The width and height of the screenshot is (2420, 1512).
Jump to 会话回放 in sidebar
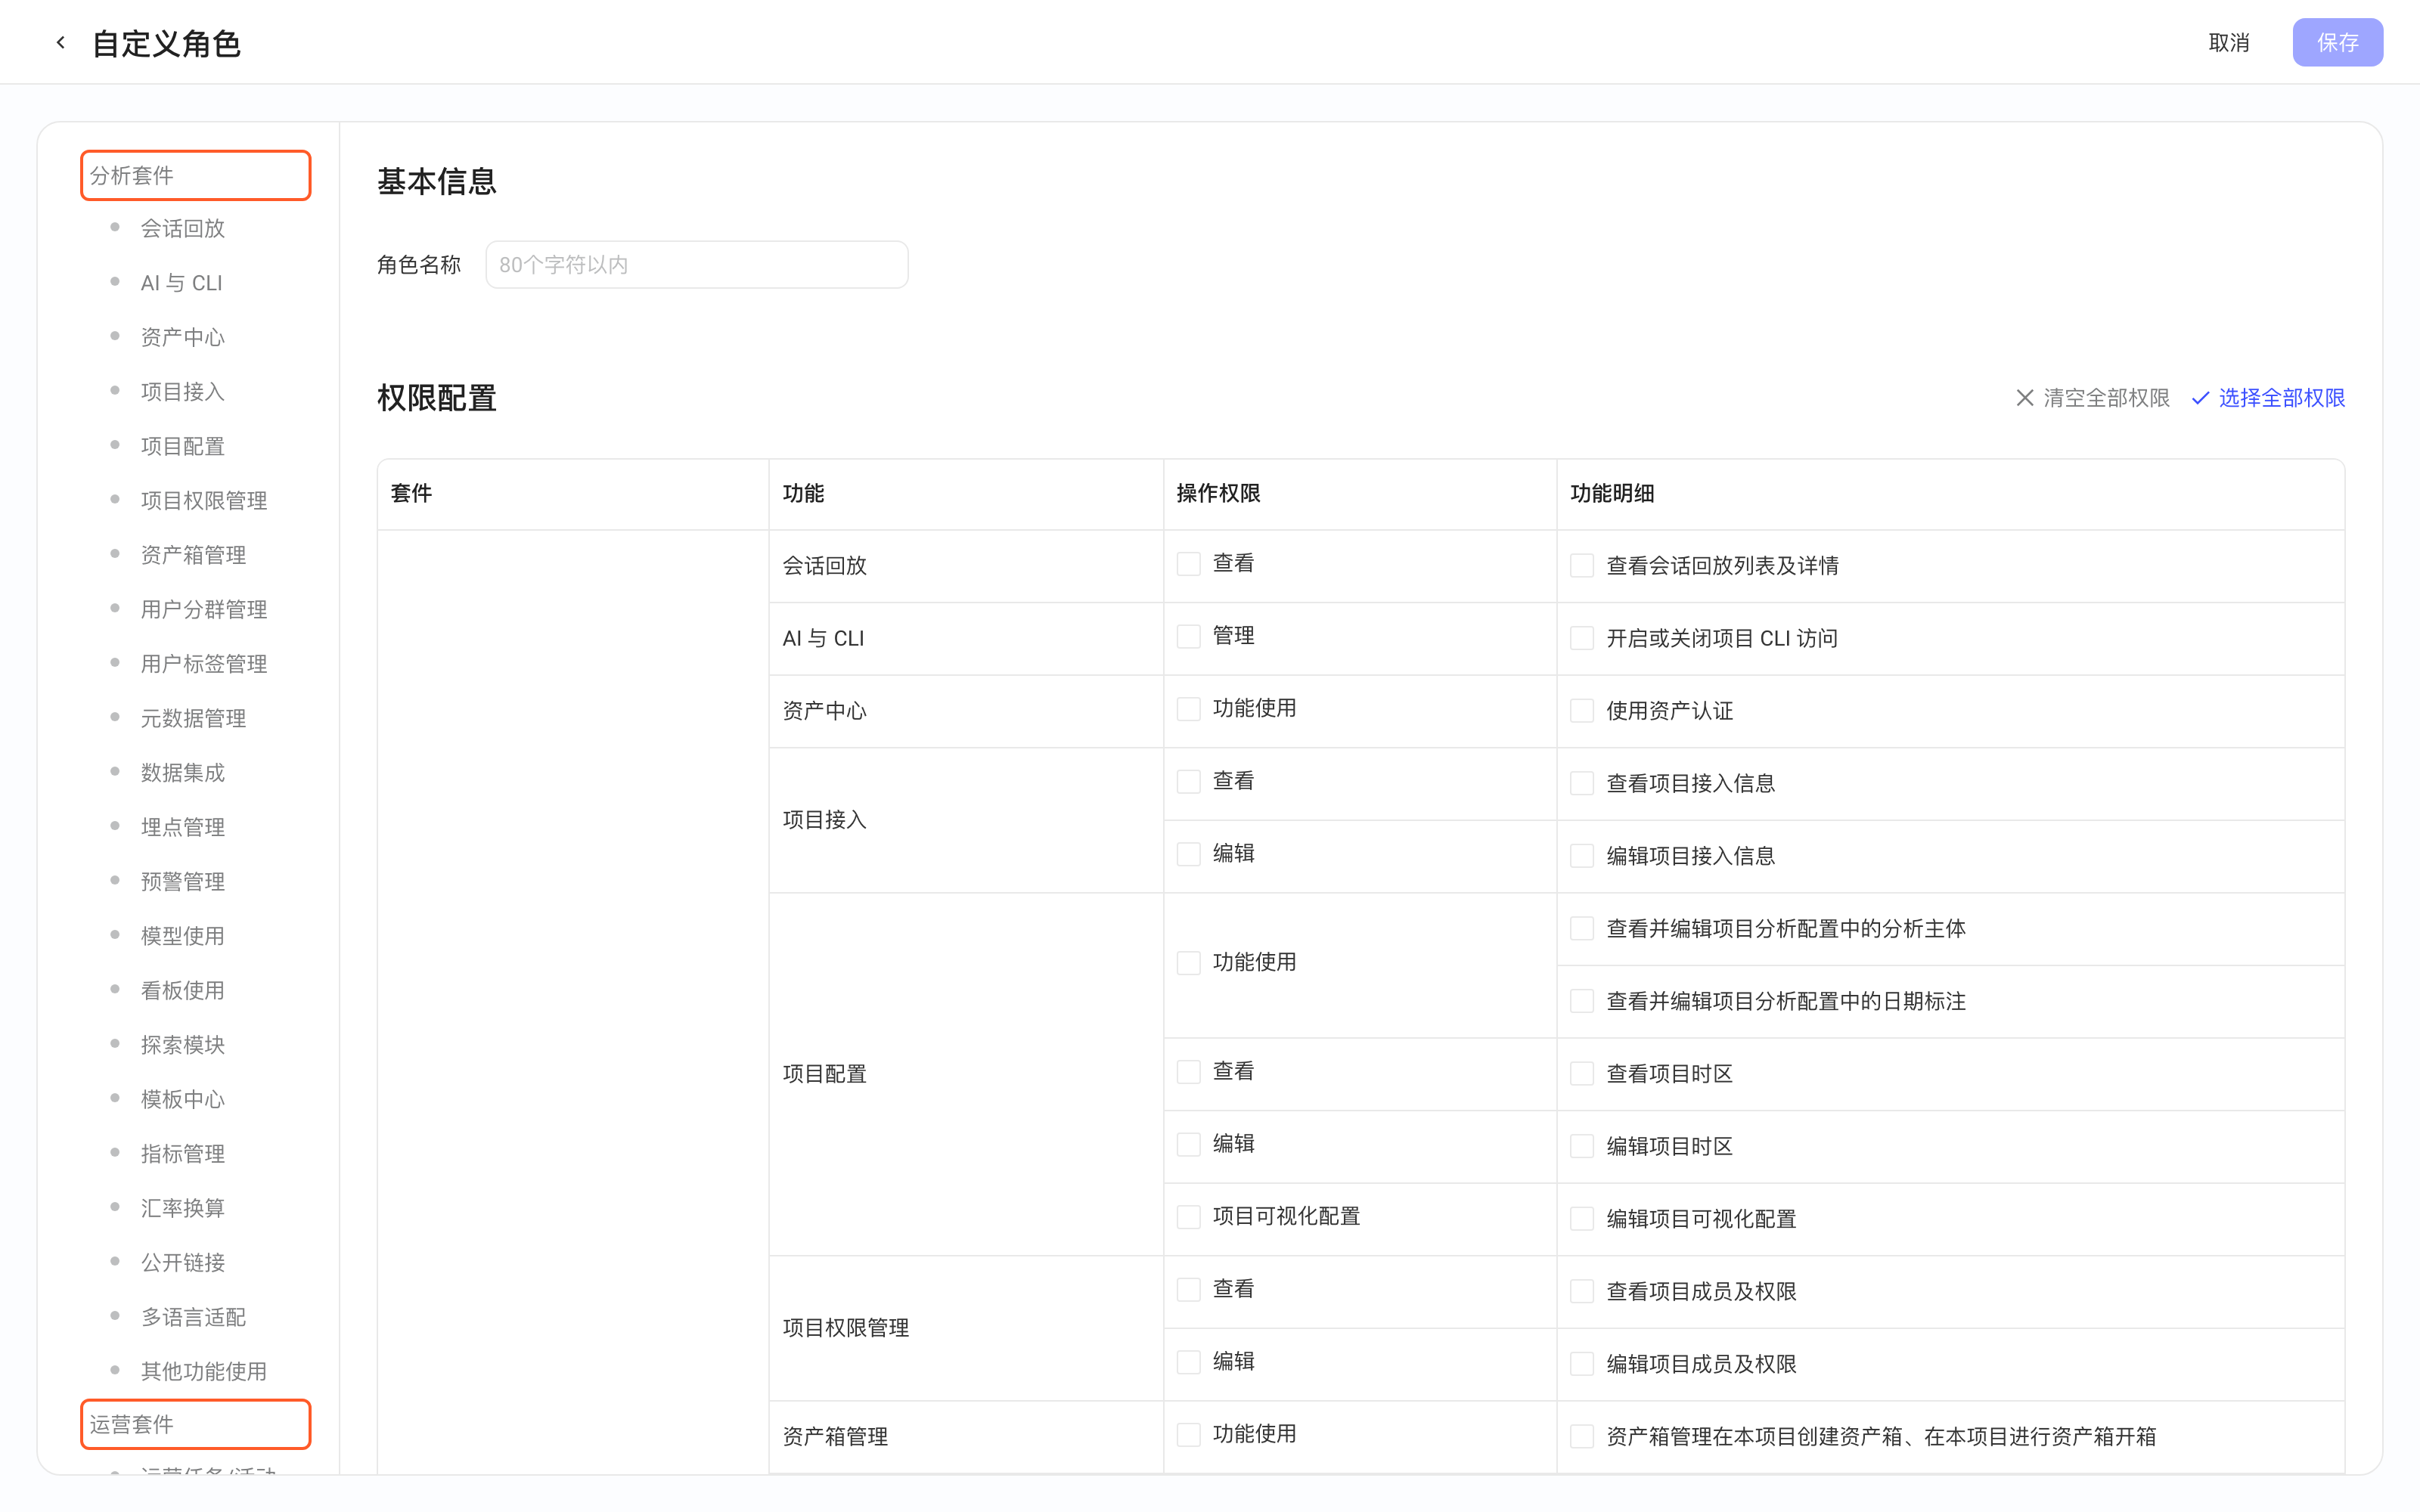tap(182, 229)
